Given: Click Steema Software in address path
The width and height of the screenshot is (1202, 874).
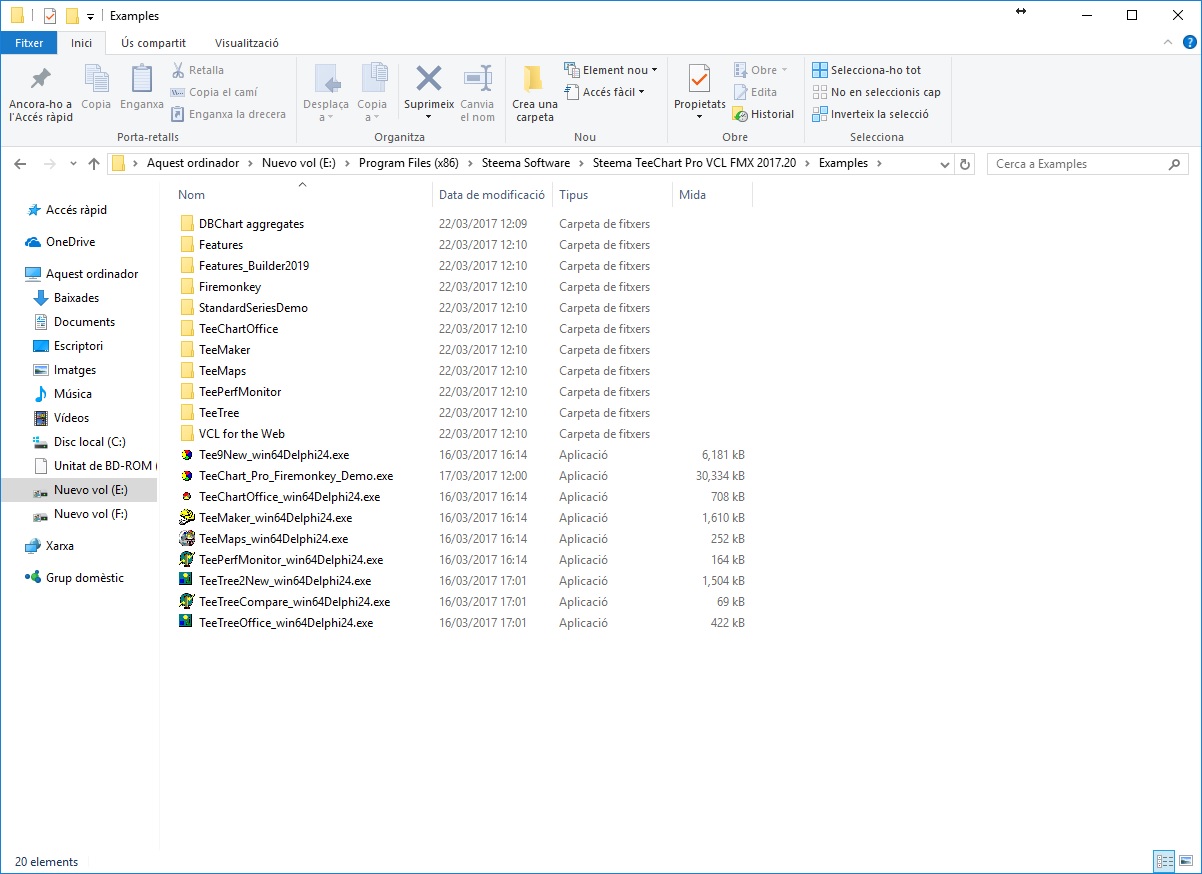Looking at the screenshot, I should pyautogui.click(x=526, y=163).
